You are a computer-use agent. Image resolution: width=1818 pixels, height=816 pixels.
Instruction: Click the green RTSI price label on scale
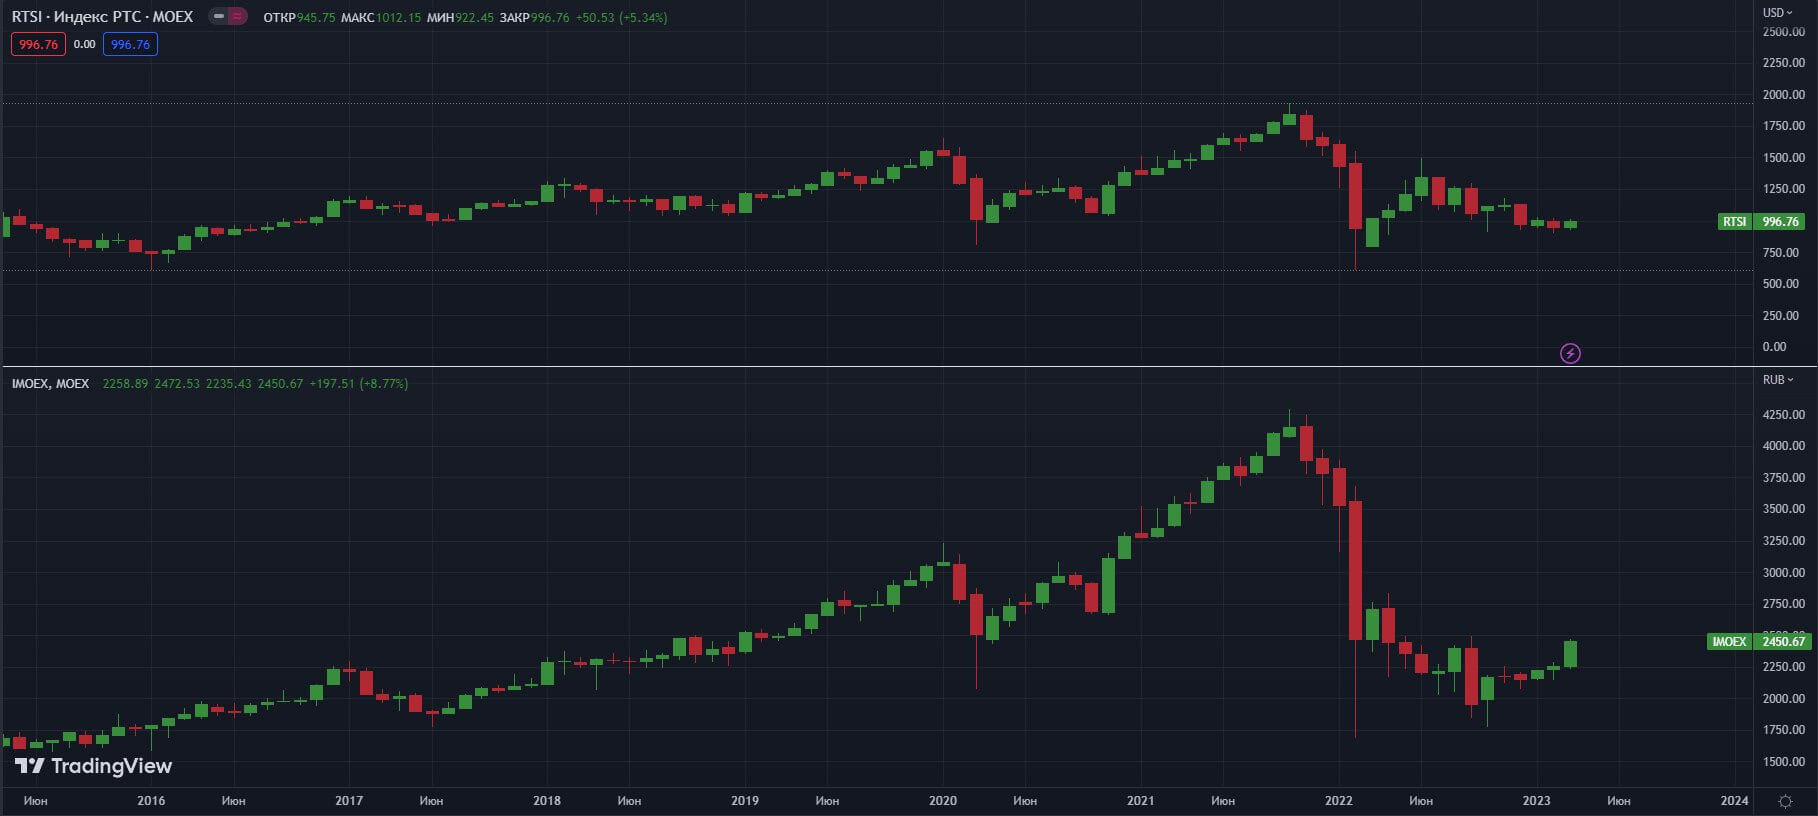click(1761, 222)
